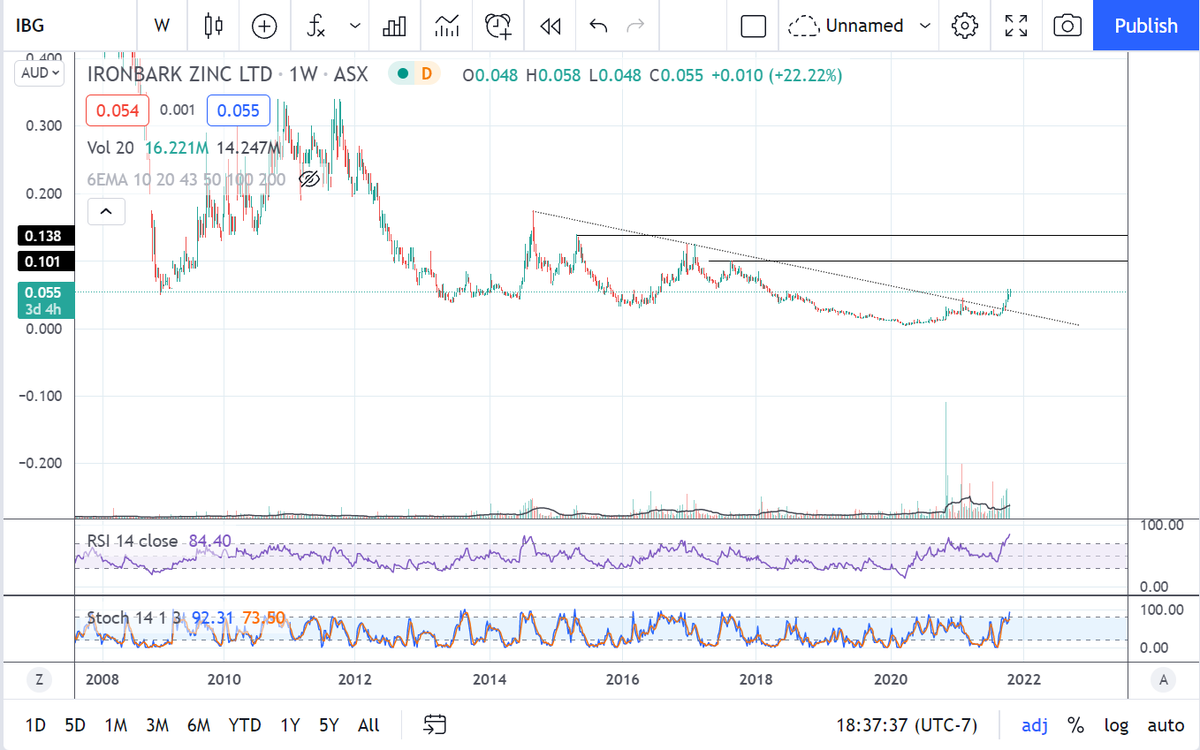Viewport: 1200px width, 750px height.
Task: Start bar replay with the rewind icon
Action: (550, 26)
